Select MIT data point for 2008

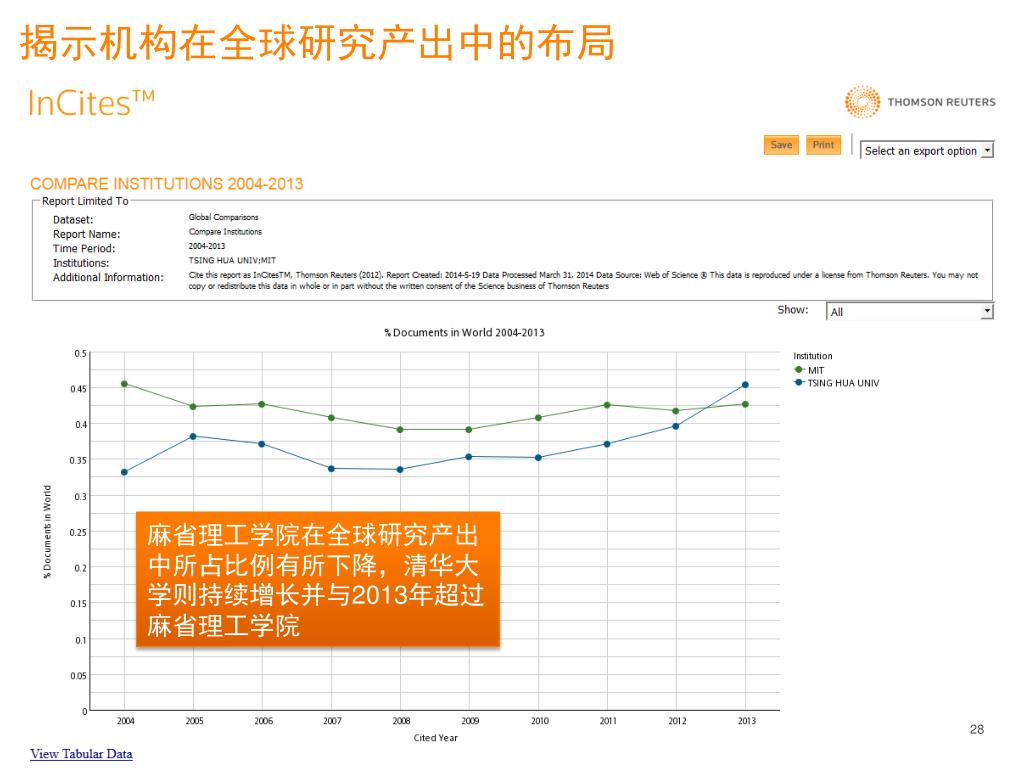point(400,430)
